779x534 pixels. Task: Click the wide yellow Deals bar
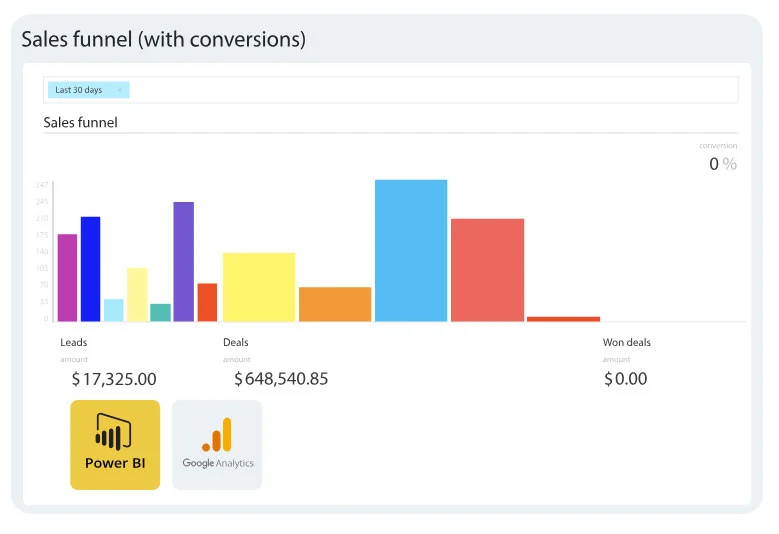coord(259,287)
